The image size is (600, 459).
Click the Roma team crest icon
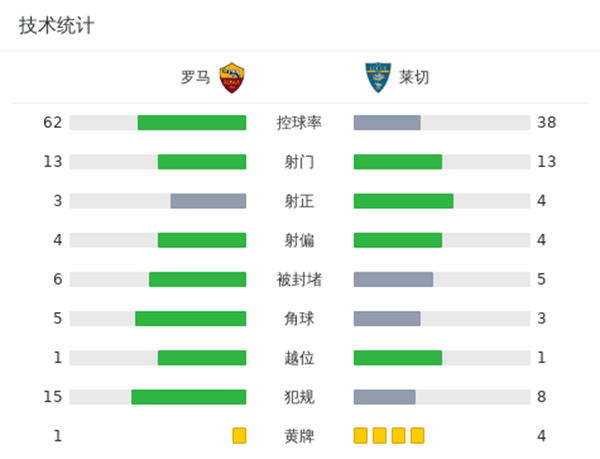click(x=231, y=78)
